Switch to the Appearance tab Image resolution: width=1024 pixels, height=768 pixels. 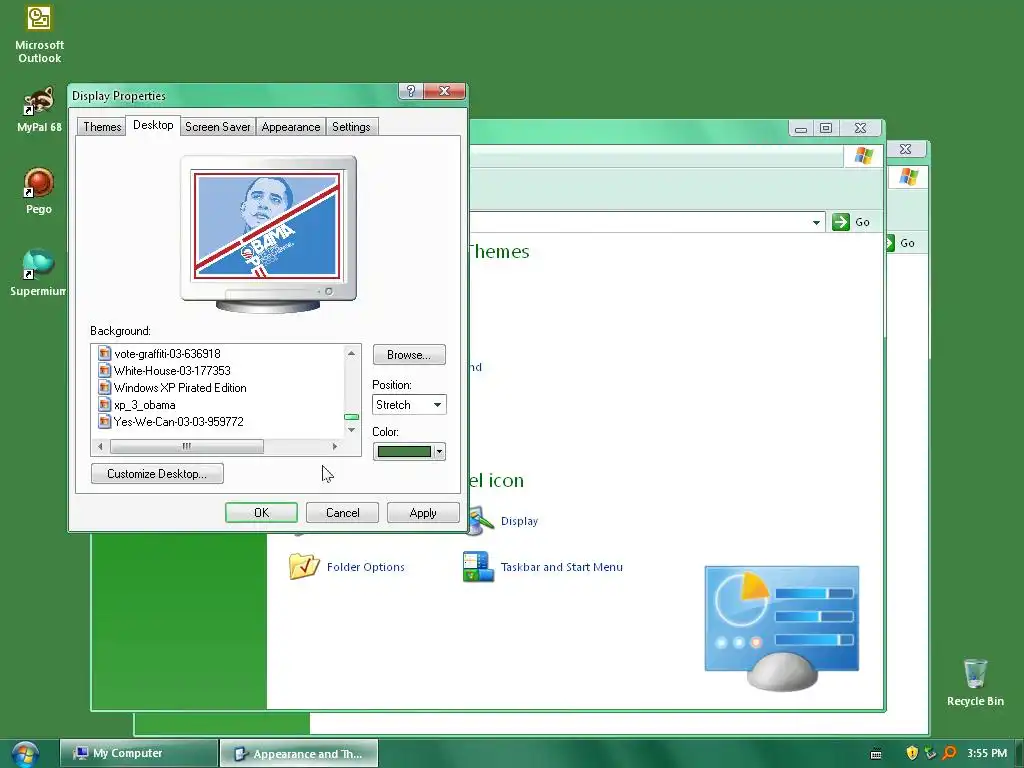point(291,127)
